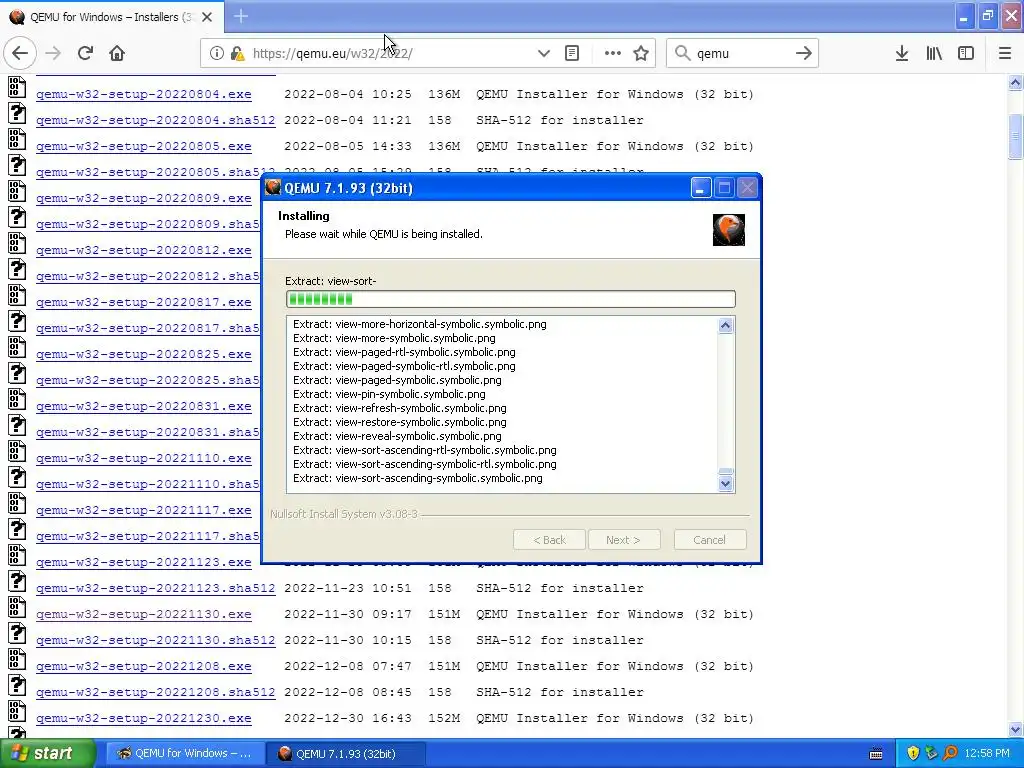Screen dimensions: 1024x768
Task: Open the Firefox home page
Action: click(117, 53)
